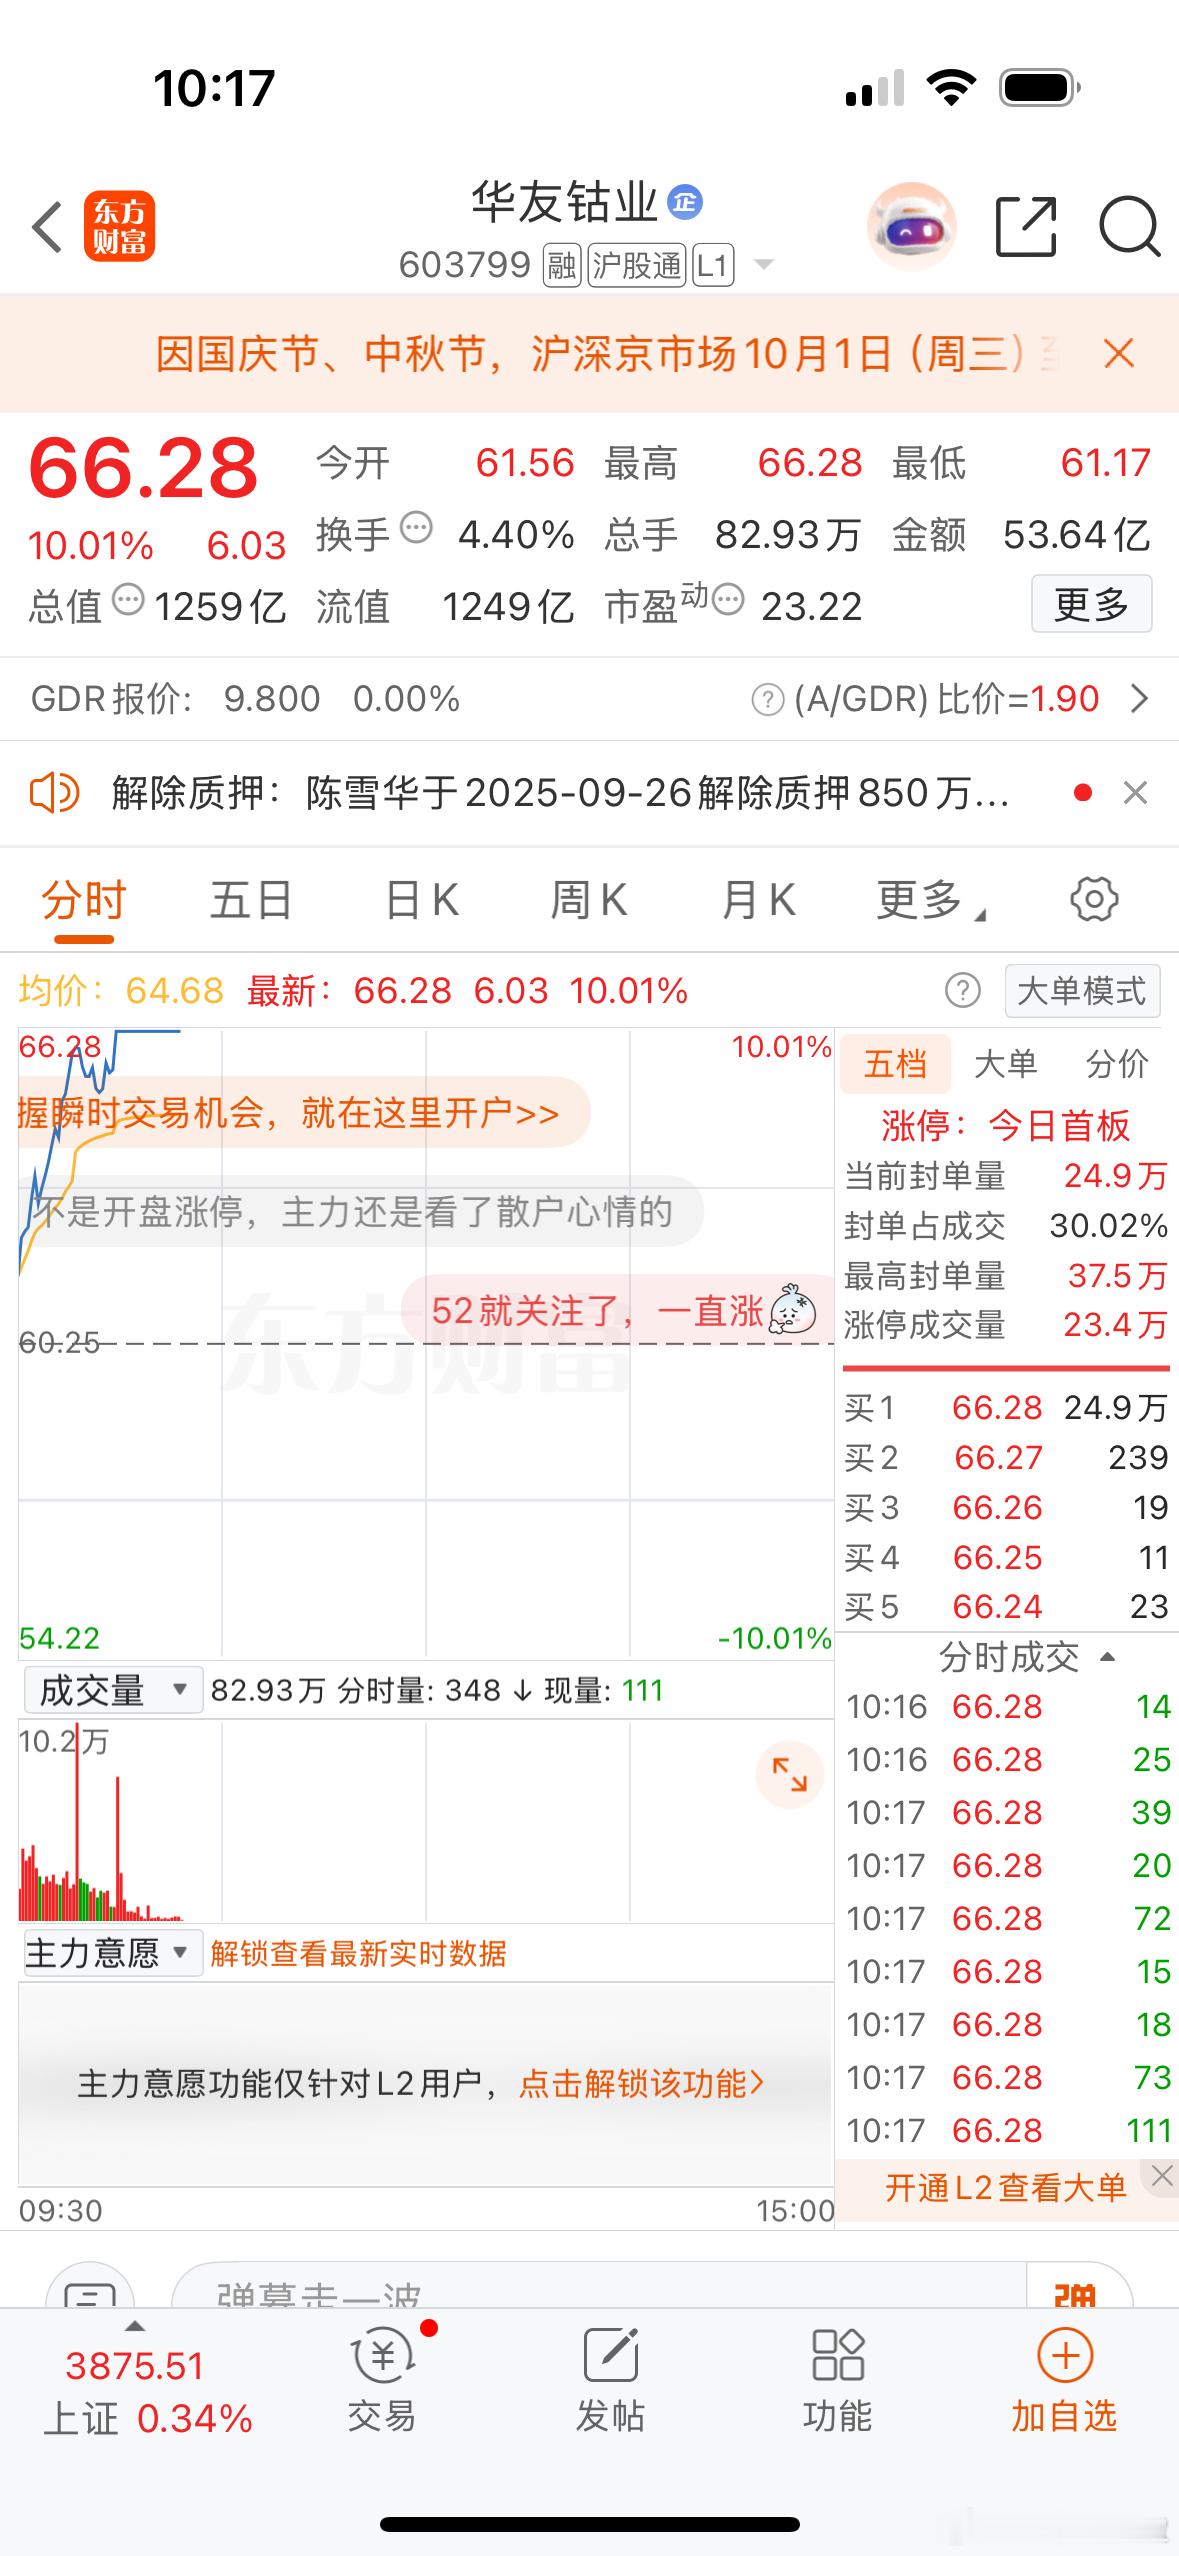Toggle 大单模式 large order mode
Viewport: 1179px width, 2556px height.
[x=1082, y=991]
